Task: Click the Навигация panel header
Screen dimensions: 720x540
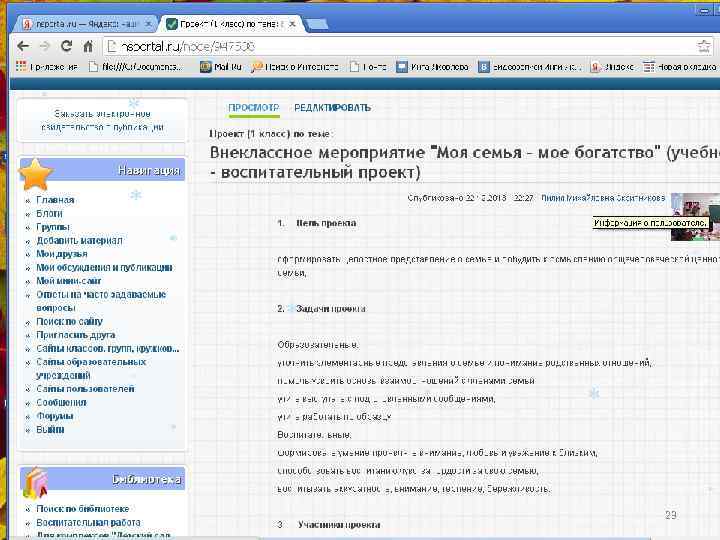Action: [x=102, y=170]
